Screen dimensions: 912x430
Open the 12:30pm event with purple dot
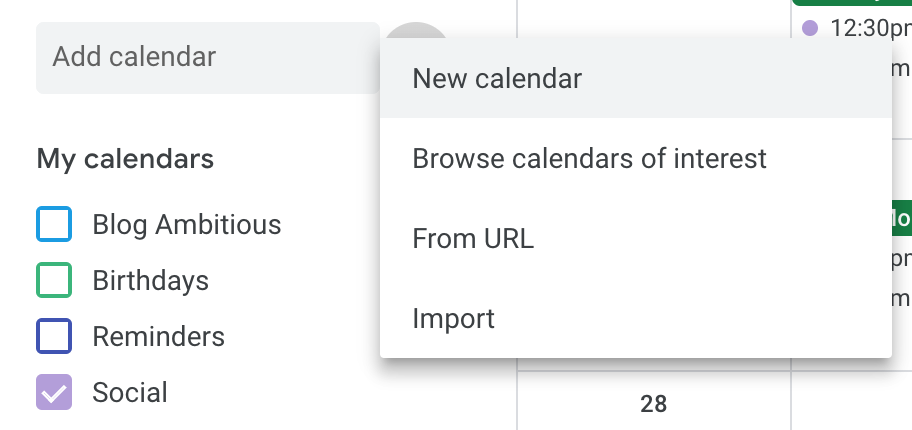coord(856,27)
